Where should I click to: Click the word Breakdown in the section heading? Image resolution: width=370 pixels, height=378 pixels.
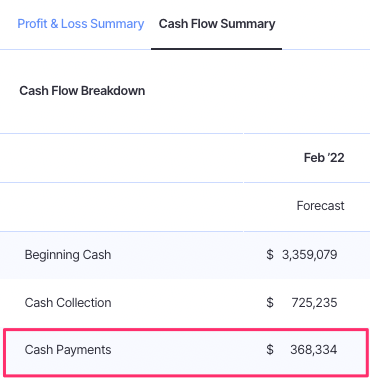pos(113,91)
